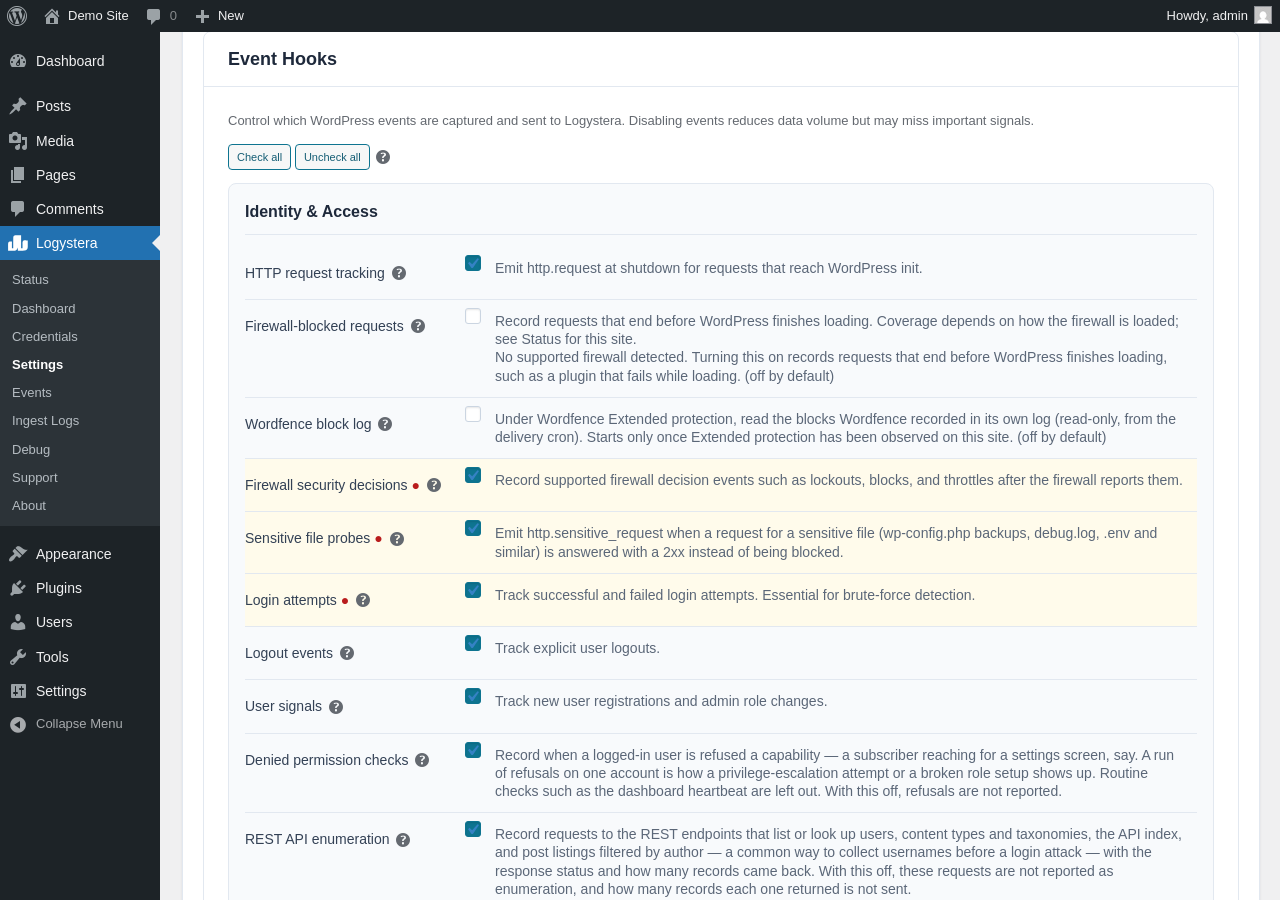Click the Uncheck all button
The image size is (1280, 900).
pyautogui.click(x=332, y=157)
